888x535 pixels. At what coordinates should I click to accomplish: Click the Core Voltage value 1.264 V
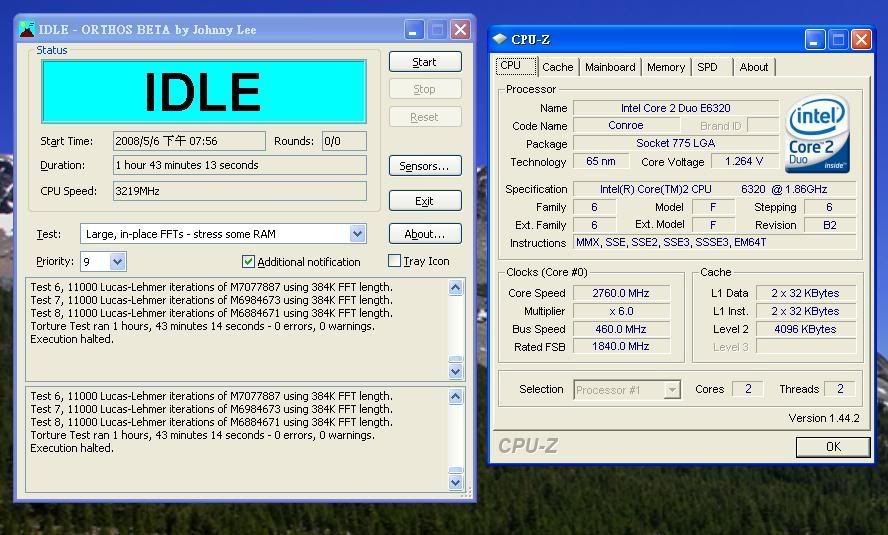(744, 161)
